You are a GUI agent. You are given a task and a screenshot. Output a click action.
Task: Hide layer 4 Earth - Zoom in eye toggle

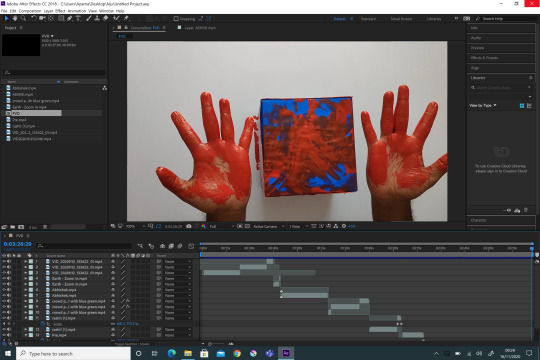(x=4, y=278)
